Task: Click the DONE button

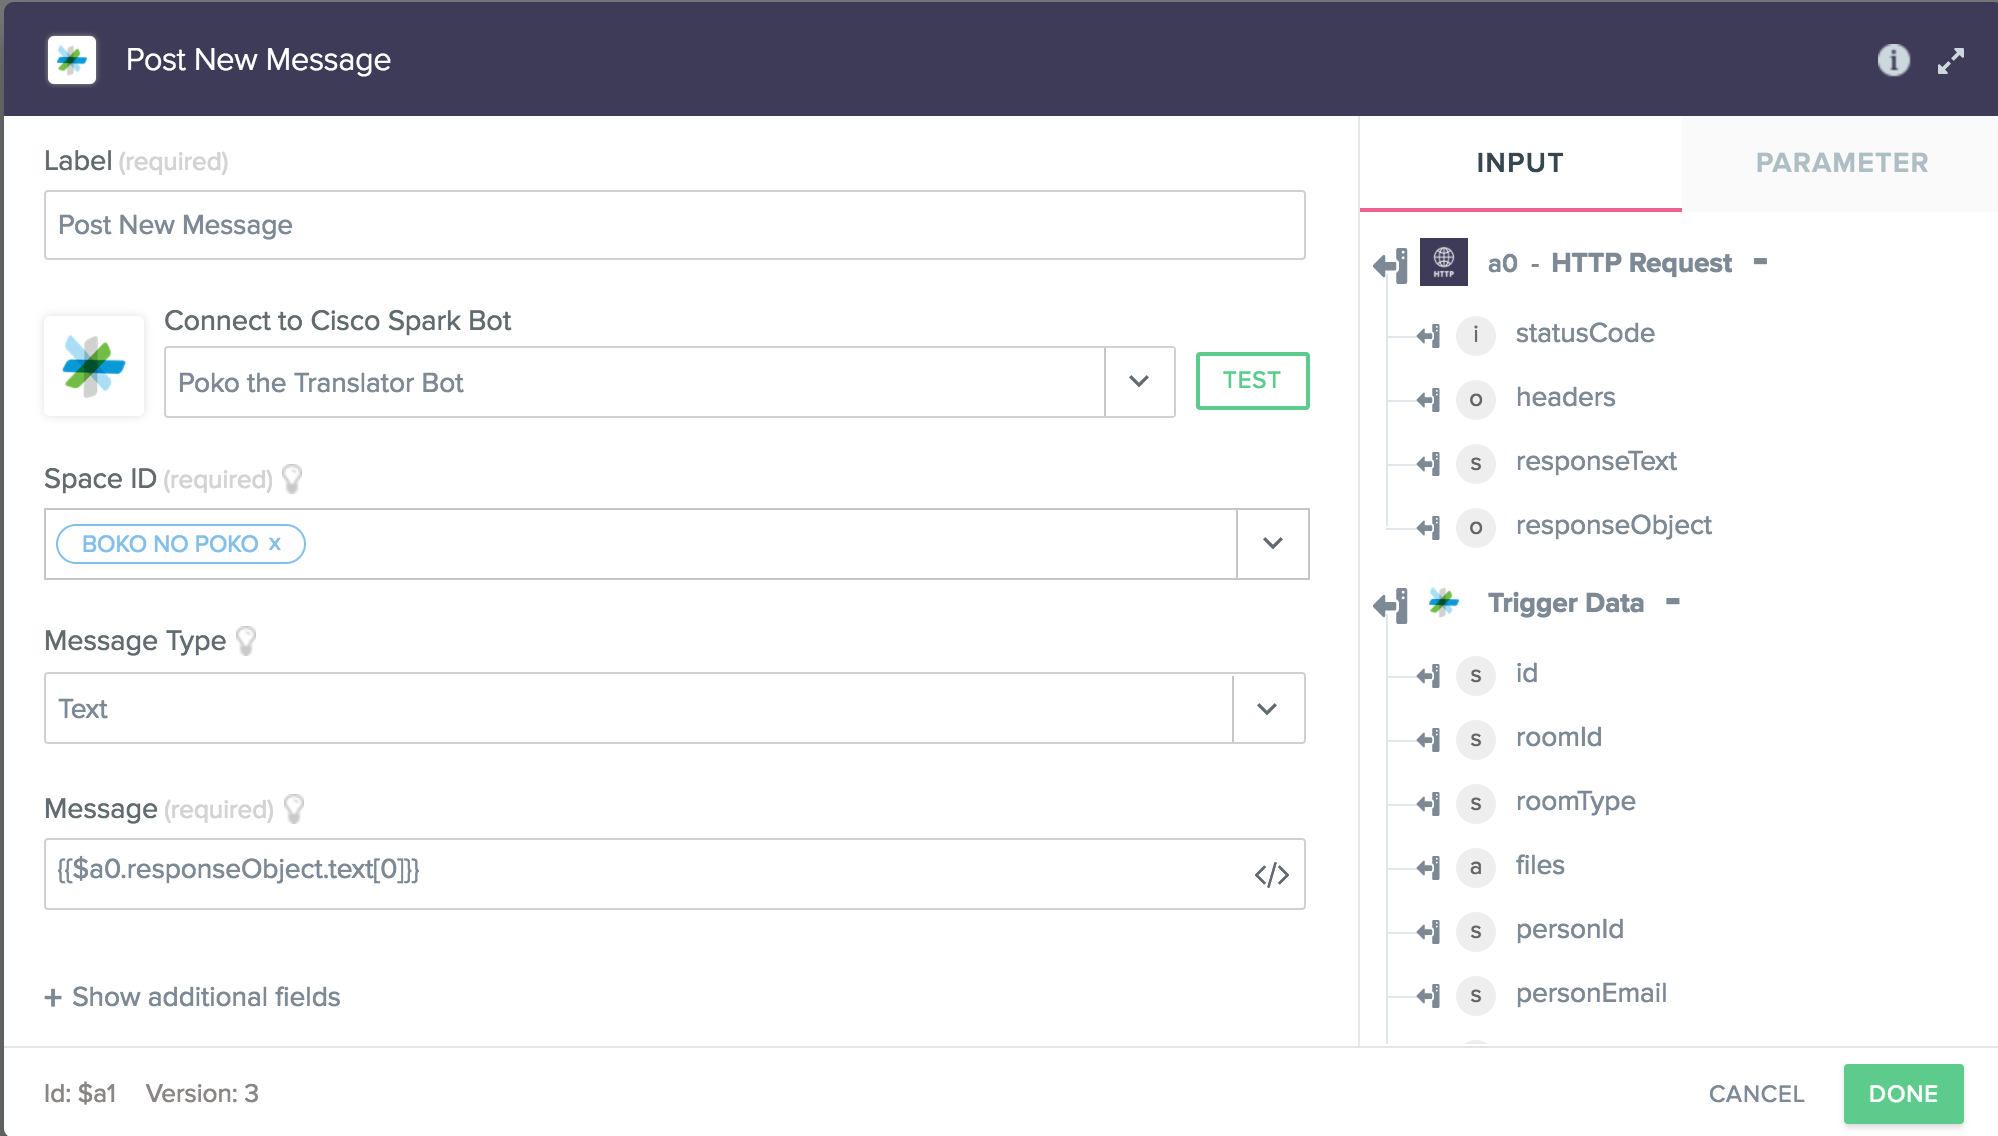Action: point(1902,1093)
